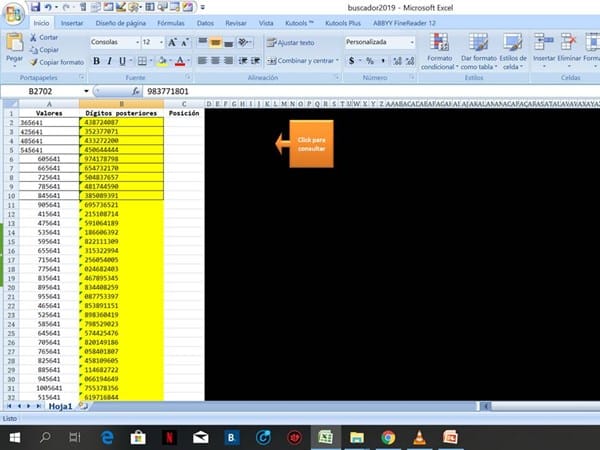Apply percent style format
The image size is (600, 450).
370,60
